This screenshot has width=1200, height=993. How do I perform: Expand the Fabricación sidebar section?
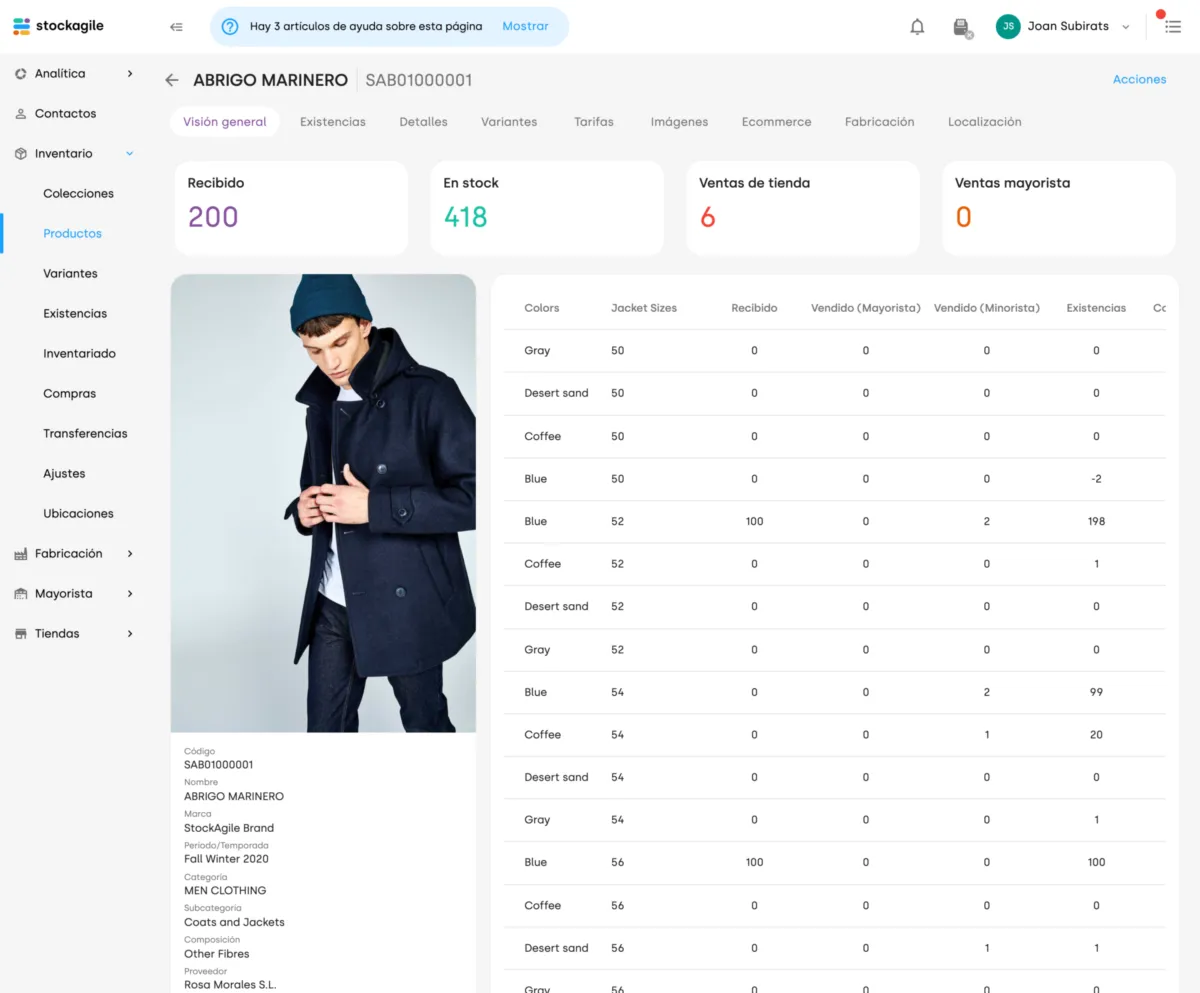click(x=130, y=554)
